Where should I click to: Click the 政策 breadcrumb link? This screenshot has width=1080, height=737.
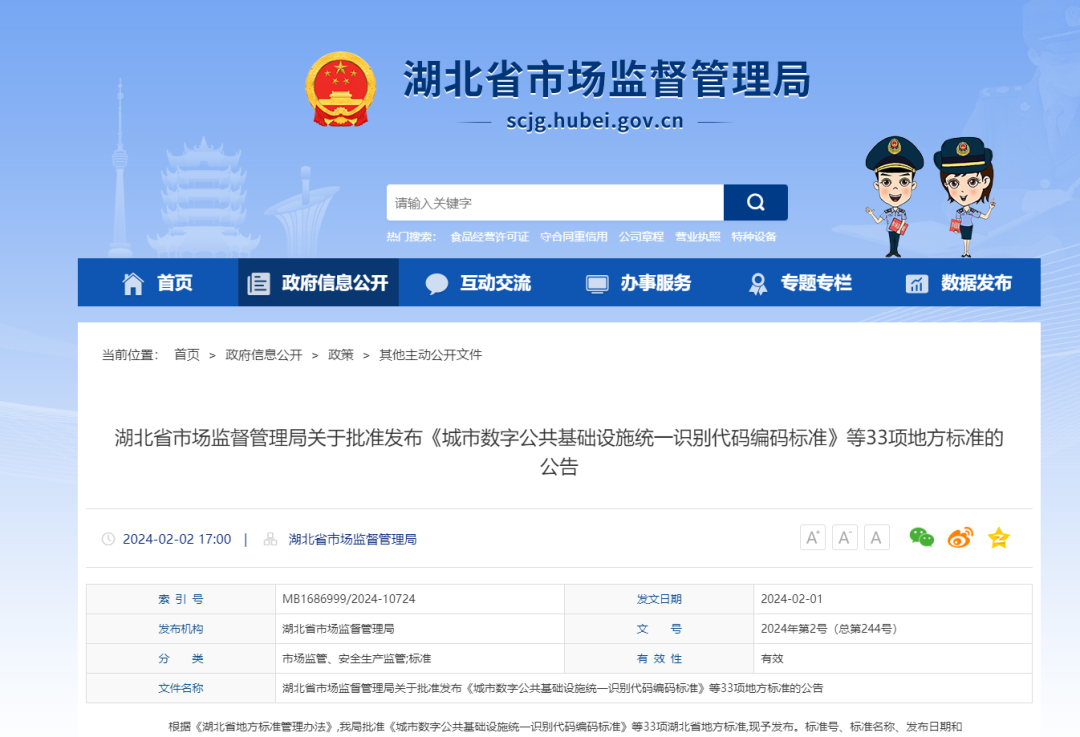(x=340, y=354)
